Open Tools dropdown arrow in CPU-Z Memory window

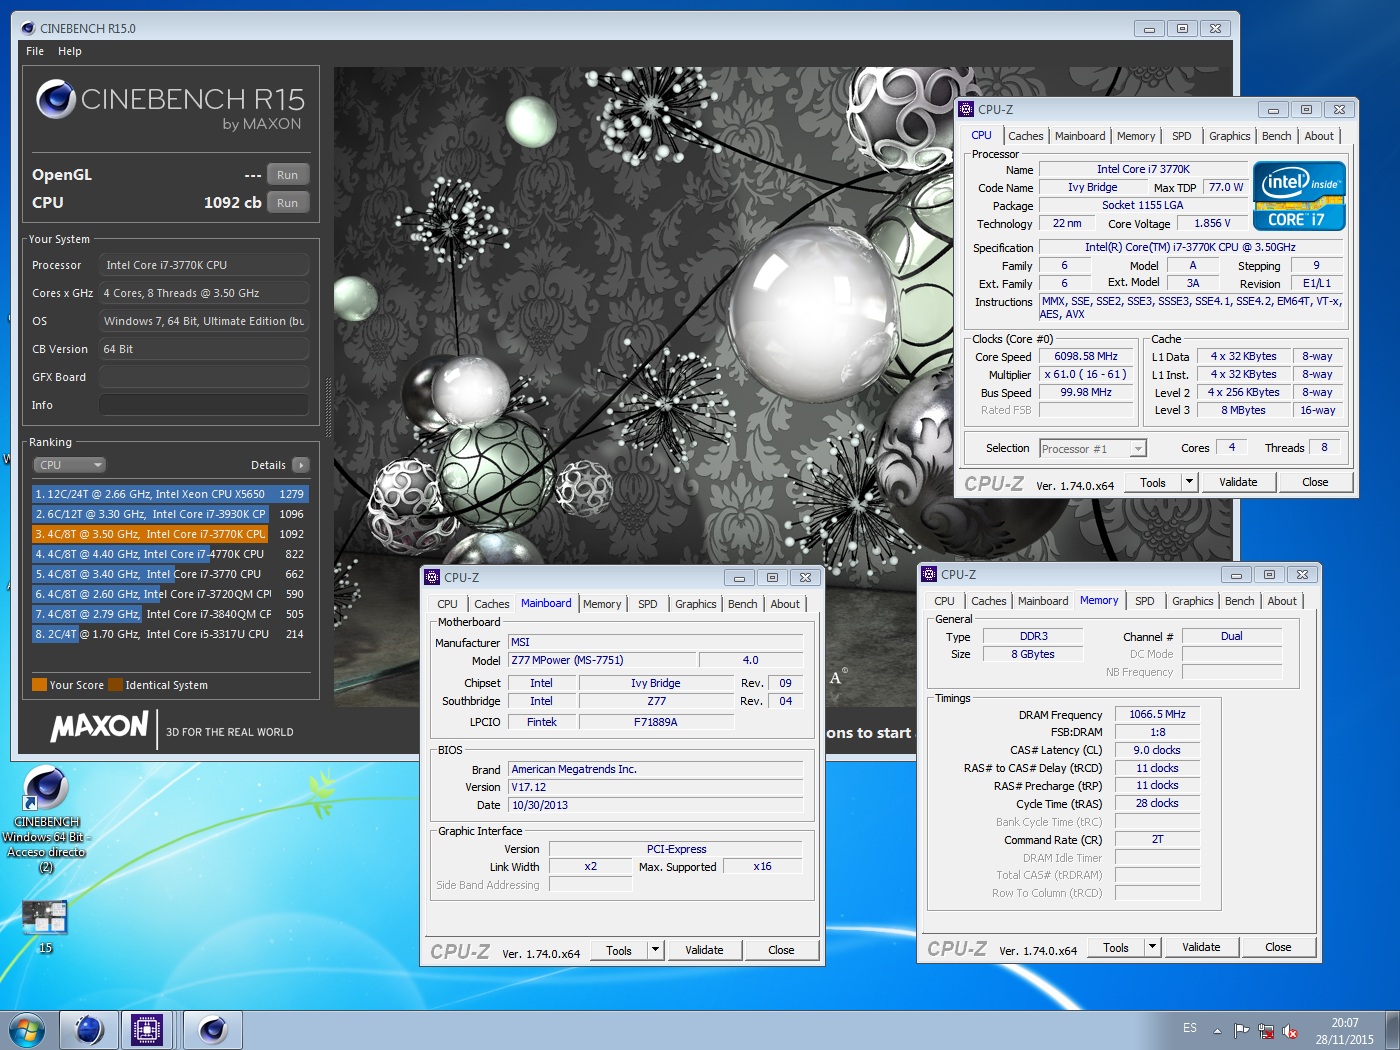point(1152,948)
